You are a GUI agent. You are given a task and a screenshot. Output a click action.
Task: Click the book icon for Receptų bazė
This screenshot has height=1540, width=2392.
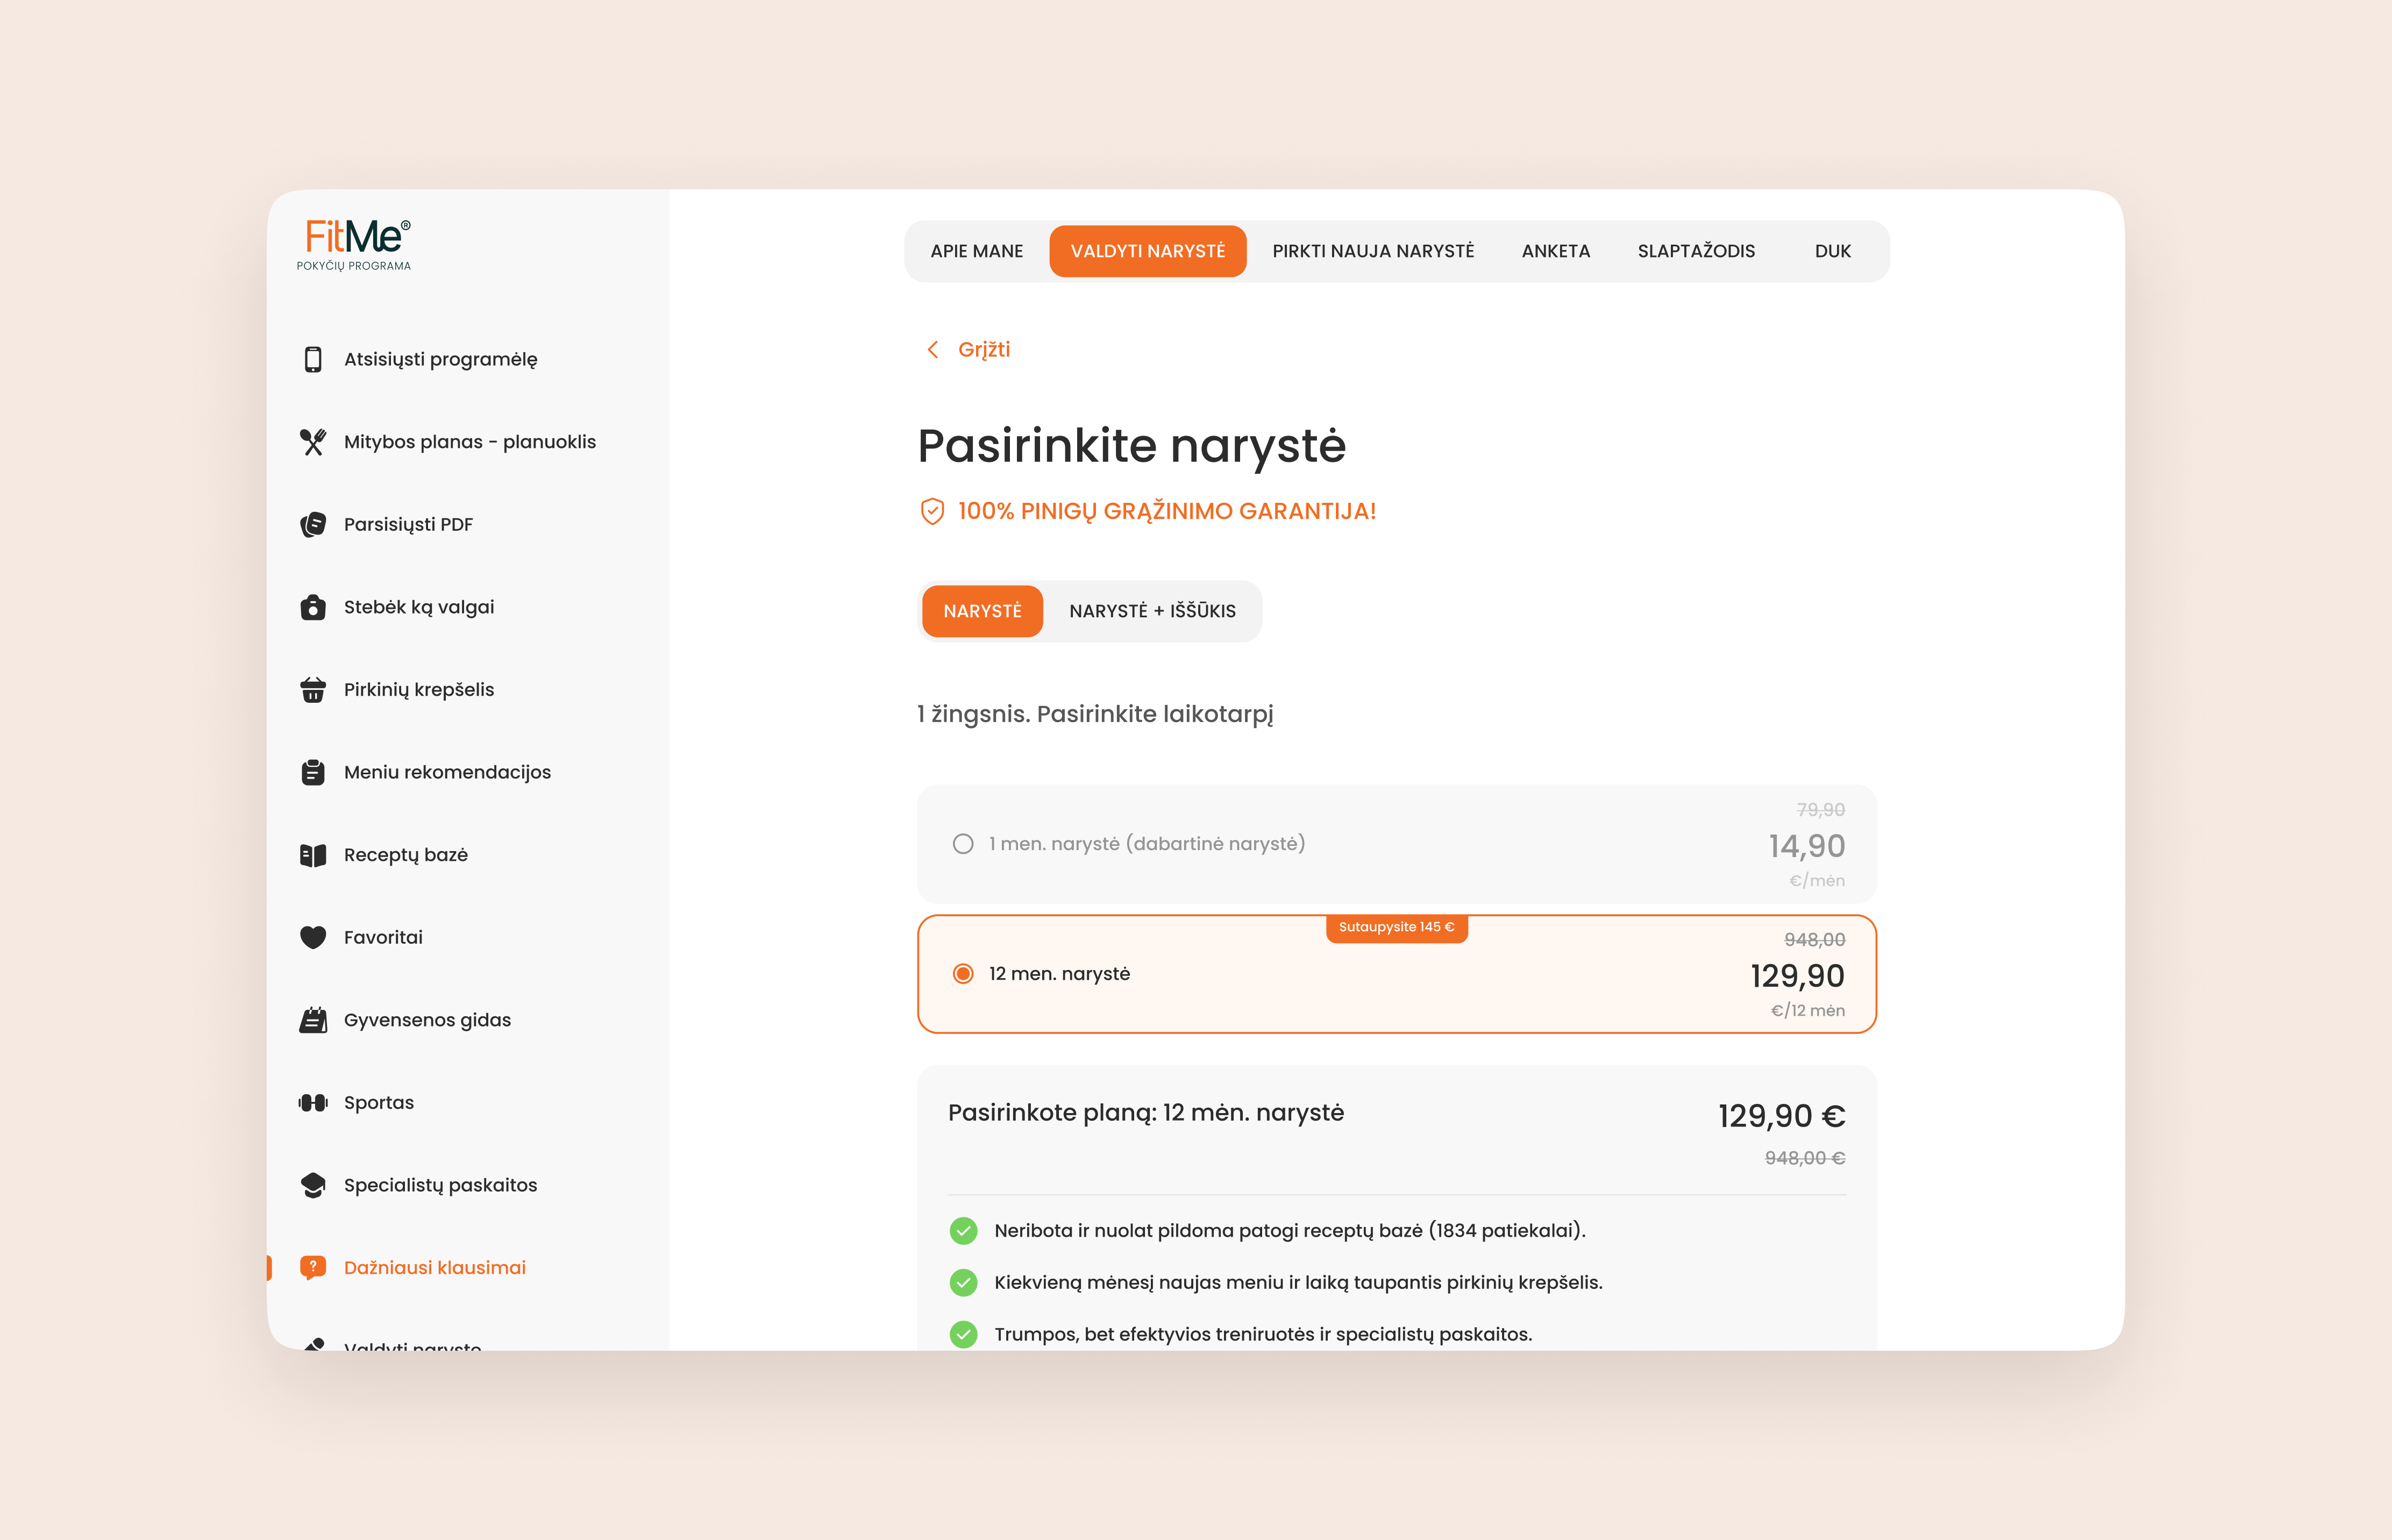[313, 855]
